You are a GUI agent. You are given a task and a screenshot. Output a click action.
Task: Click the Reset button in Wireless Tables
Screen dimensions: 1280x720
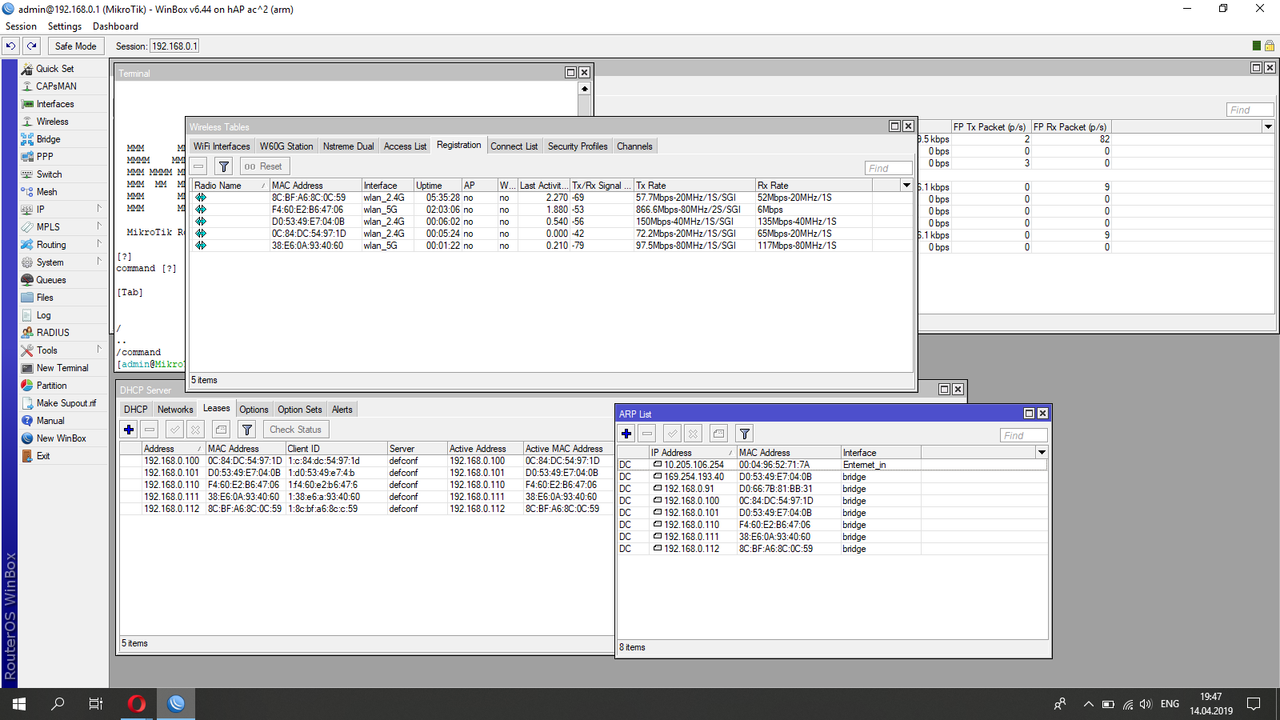(x=263, y=166)
